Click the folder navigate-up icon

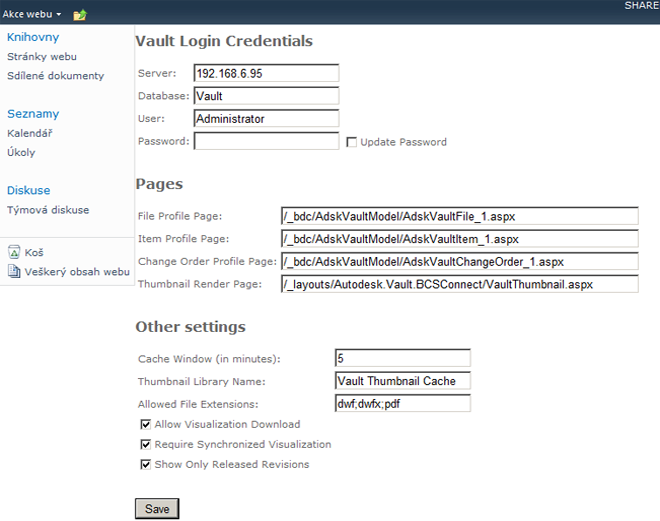pyautogui.click(x=80, y=15)
